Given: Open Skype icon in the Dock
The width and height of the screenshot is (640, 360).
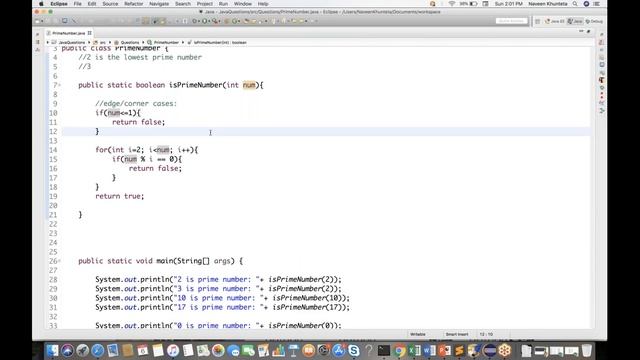Looking at the screenshot, I should [x=353, y=351].
